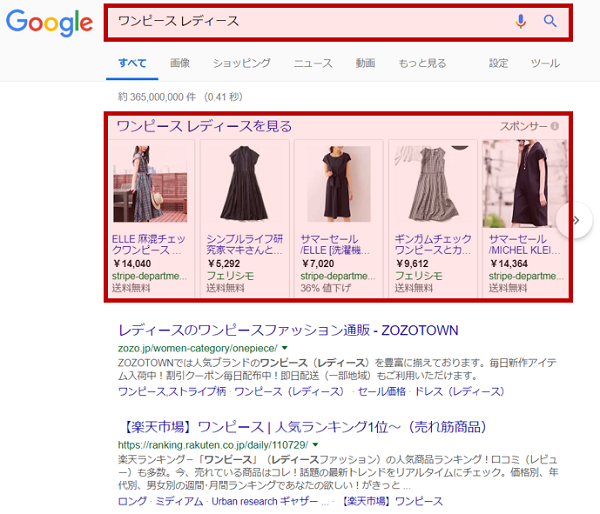Click ELLE 麻混チェックワンピース product title
Screen dimensions: 600x514
tap(148, 245)
